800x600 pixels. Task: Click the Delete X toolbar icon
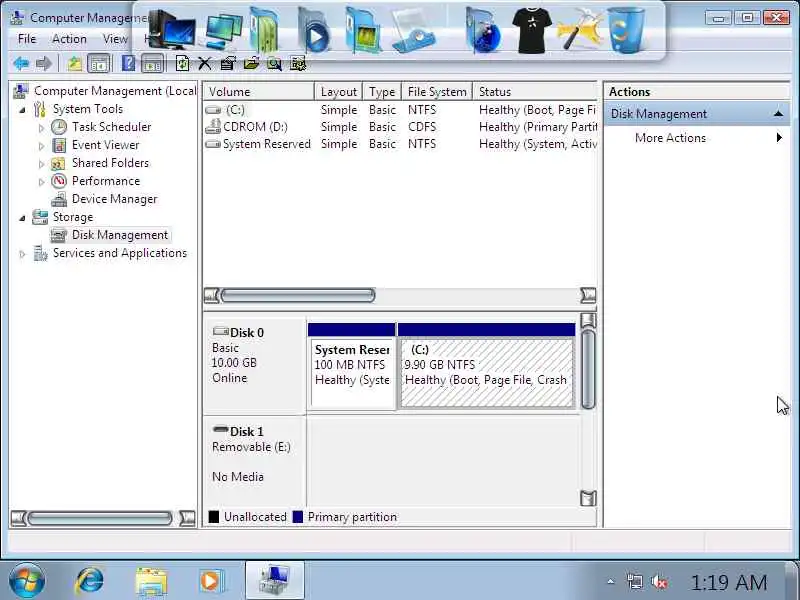[x=205, y=64]
